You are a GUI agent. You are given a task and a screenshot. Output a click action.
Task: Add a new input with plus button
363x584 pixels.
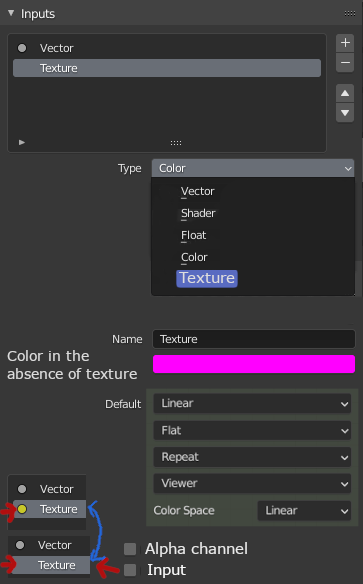345,43
